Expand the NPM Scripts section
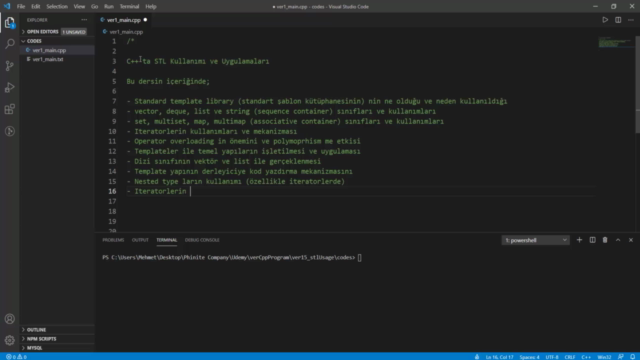 (41, 339)
